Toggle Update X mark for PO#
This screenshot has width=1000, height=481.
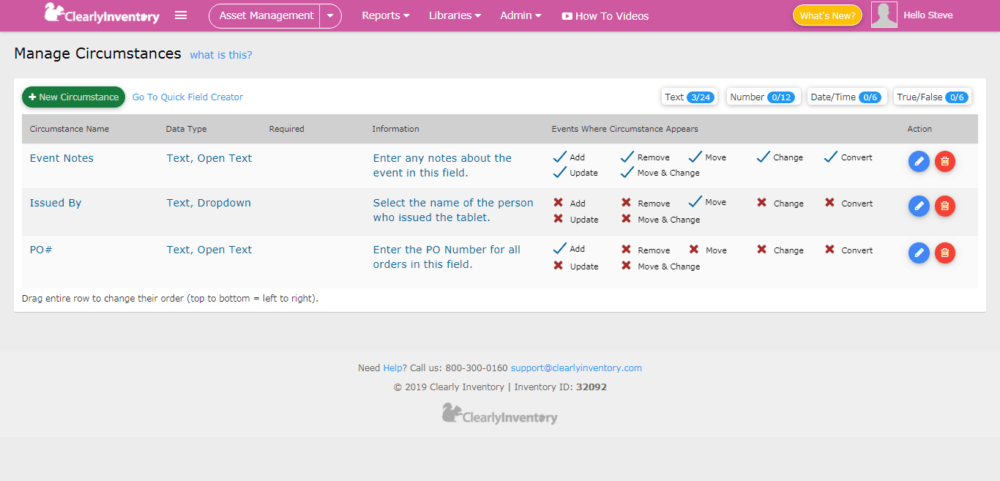[x=559, y=266]
